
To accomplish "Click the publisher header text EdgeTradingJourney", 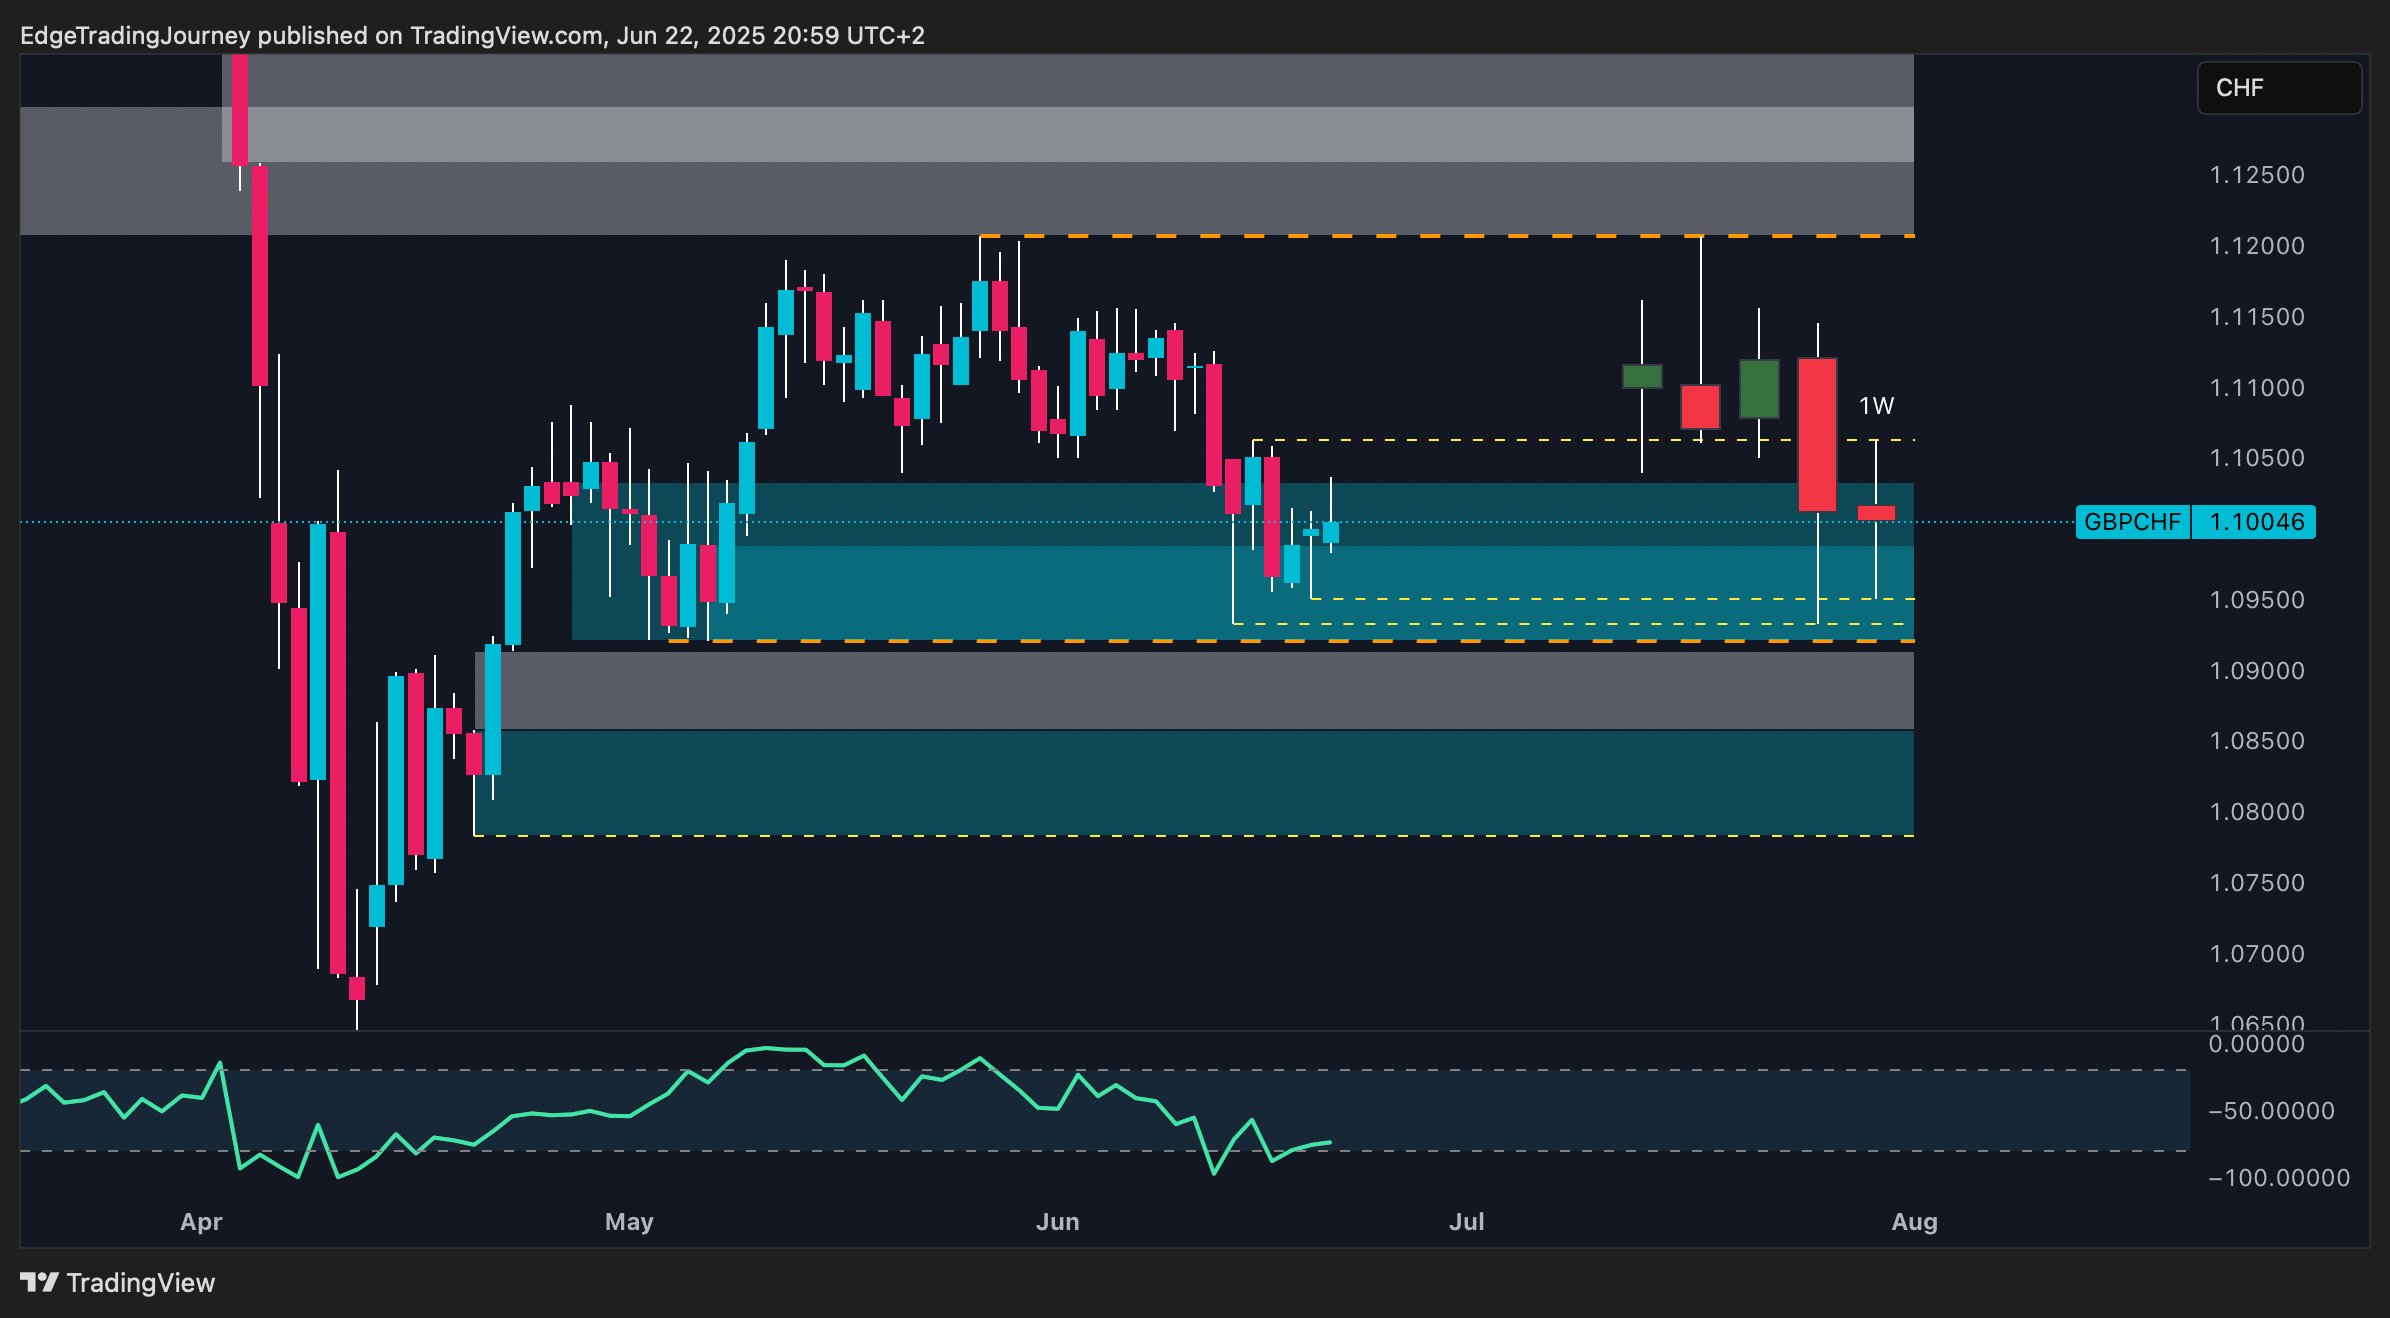I will 135,36.
